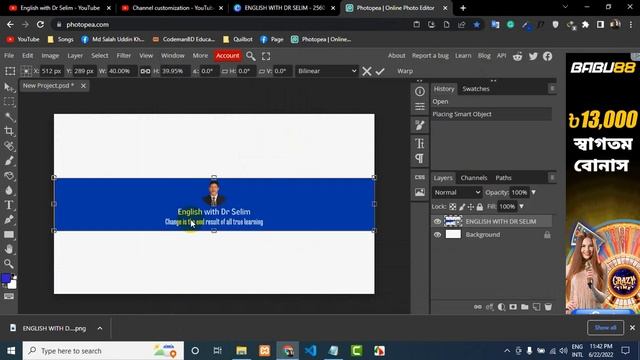The image size is (640, 360).
Task: Toggle lock transparent pixels
Action: coord(453,207)
